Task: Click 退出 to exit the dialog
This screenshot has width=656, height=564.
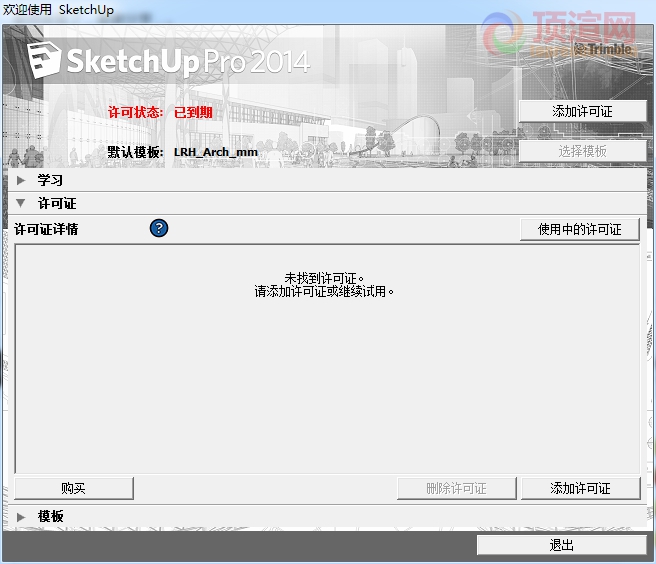Action: pos(561,545)
